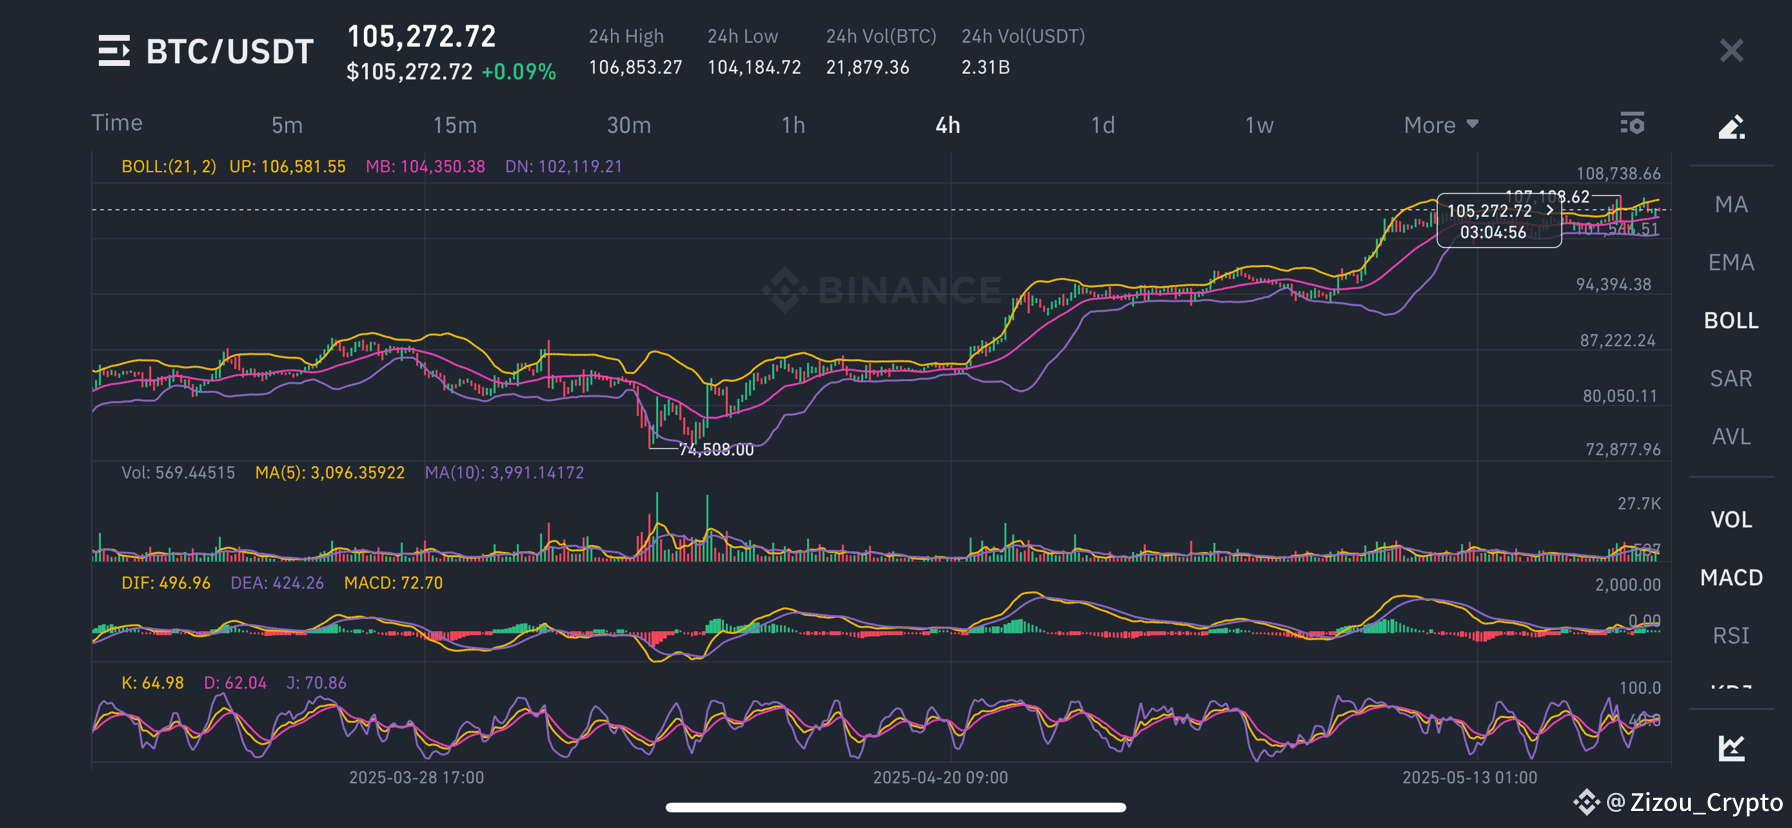Tap the DN: 102,119.21 Bollinger value
Image resolution: width=1792 pixels, height=828 pixels.
(x=564, y=167)
